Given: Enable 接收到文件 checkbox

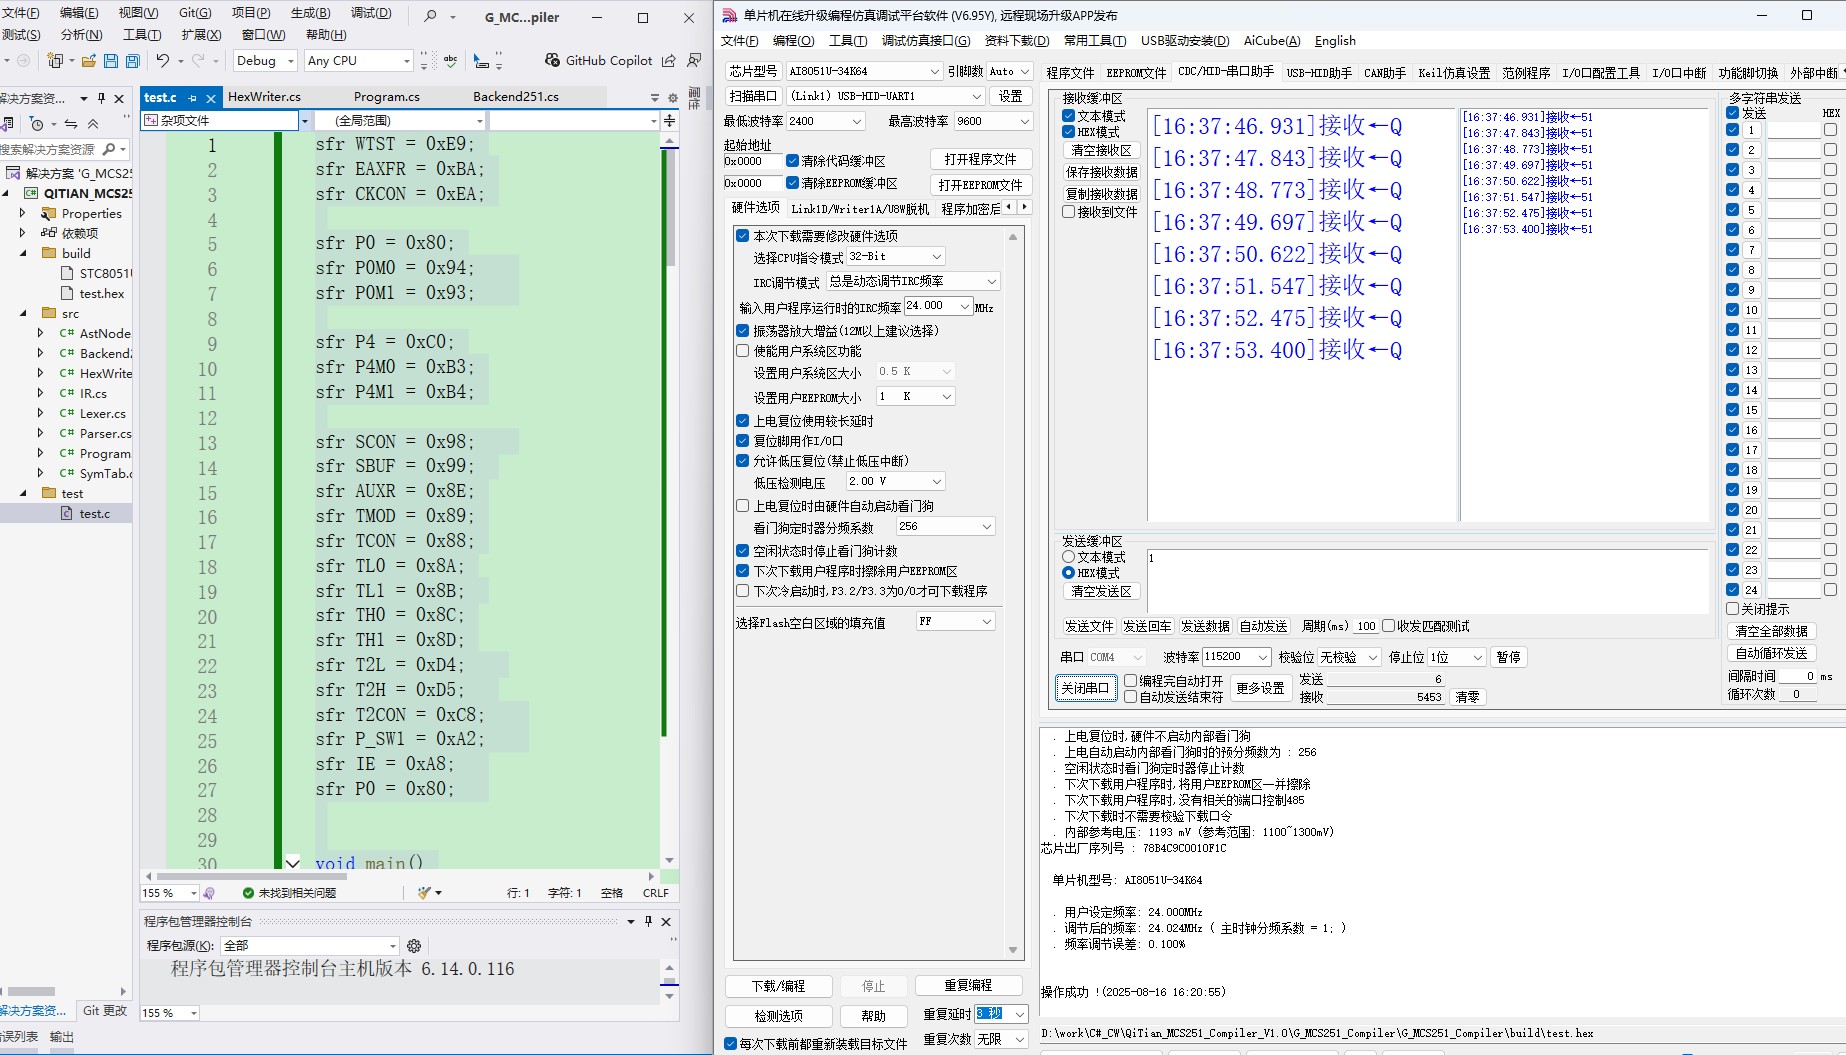Looking at the screenshot, I should (x=1068, y=212).
